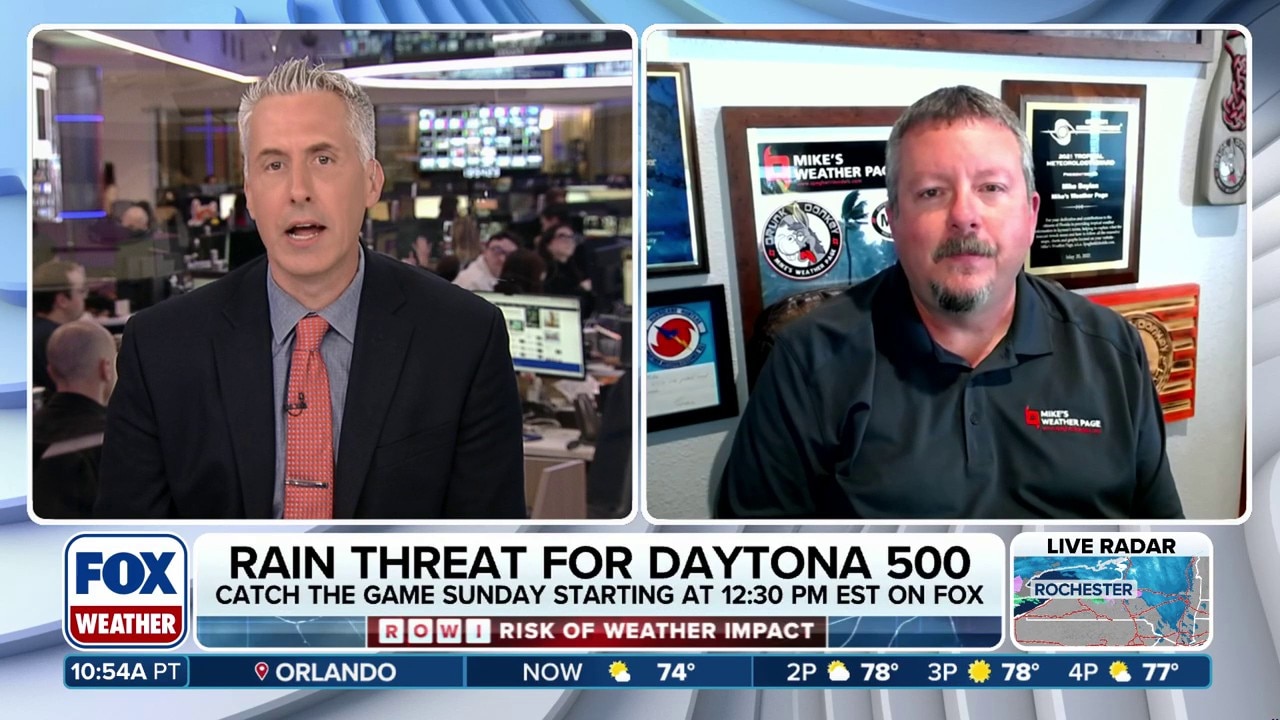Select the news anchor video feed

click(332, 274)
